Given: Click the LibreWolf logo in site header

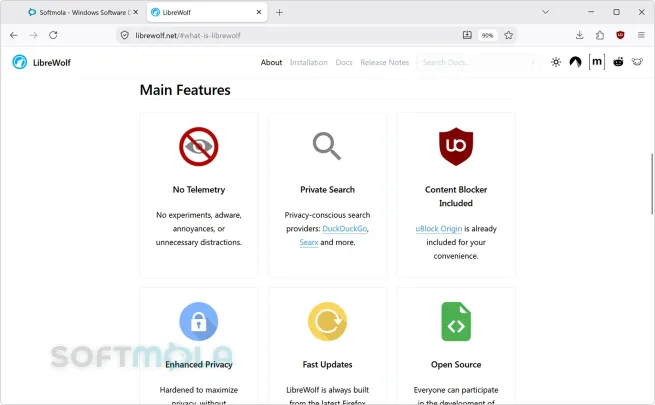Looking at the screenshot, I should point(20,62).
